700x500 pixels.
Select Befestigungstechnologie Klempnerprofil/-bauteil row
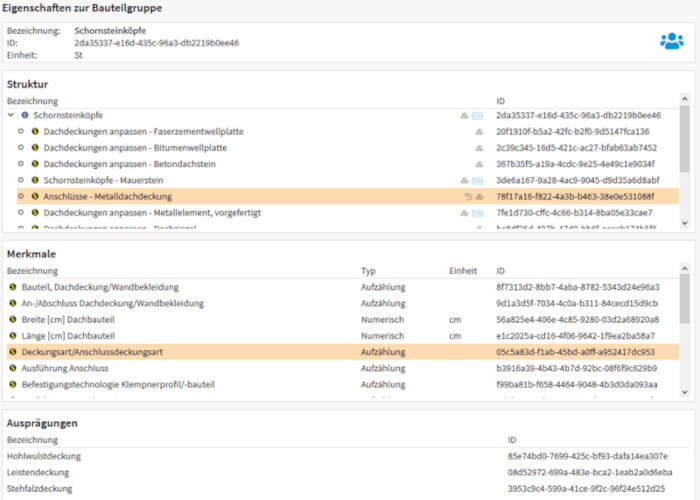click(x=343, y=384)
